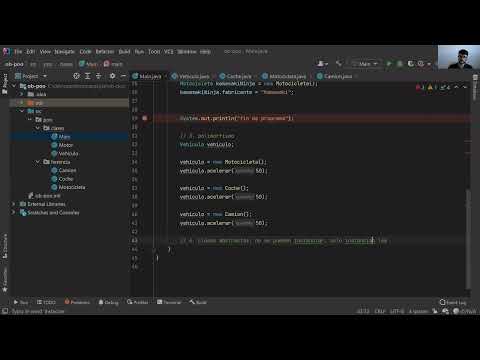Open the Event Log

tap(453, 302)
